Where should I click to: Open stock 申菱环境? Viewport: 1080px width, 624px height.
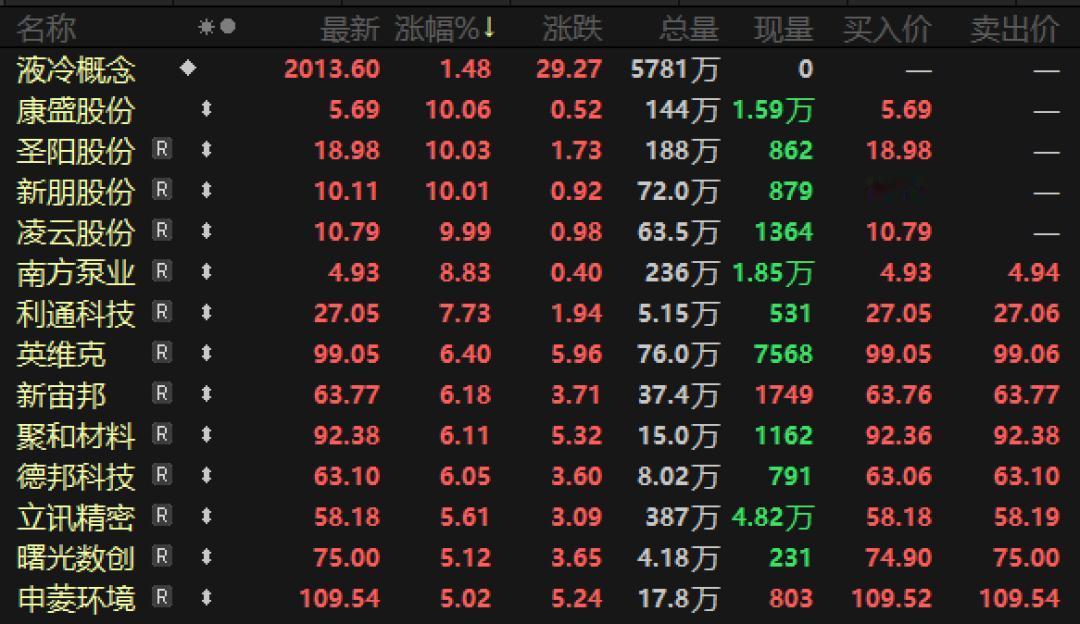pos(76,599)
